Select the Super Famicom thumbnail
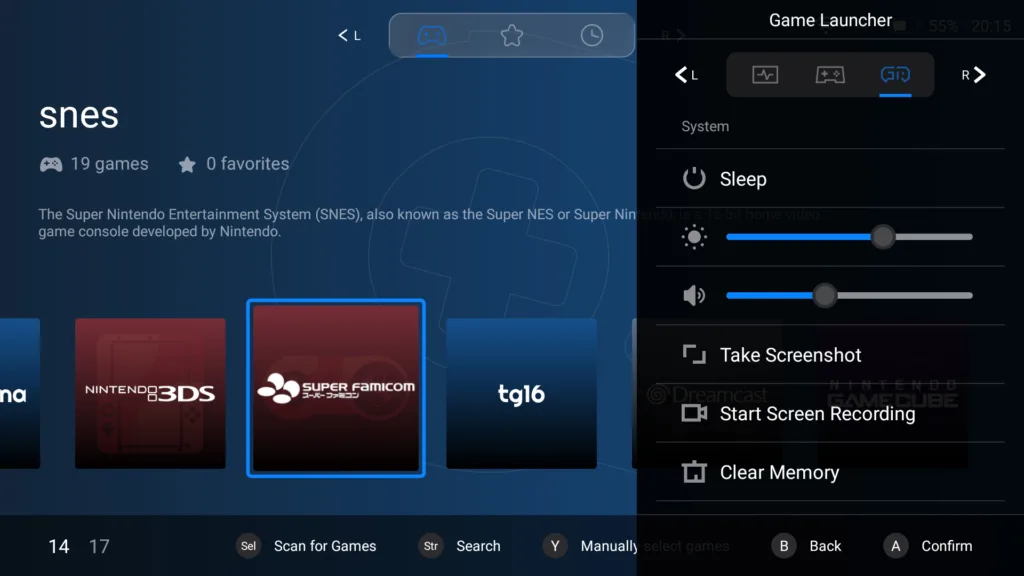This screenshot has width=1024, height=576. click(x=336, y=389)
